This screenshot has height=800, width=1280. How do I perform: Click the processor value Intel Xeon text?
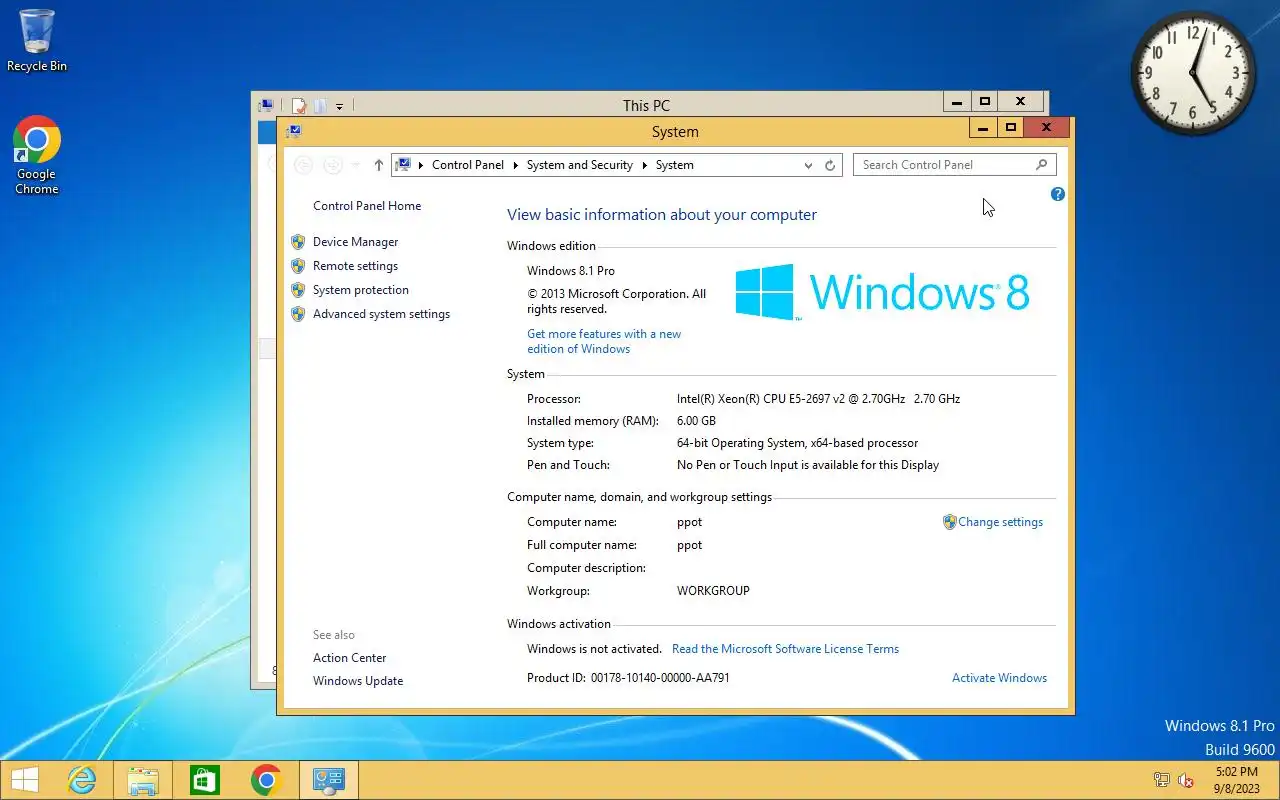[818, 399]
